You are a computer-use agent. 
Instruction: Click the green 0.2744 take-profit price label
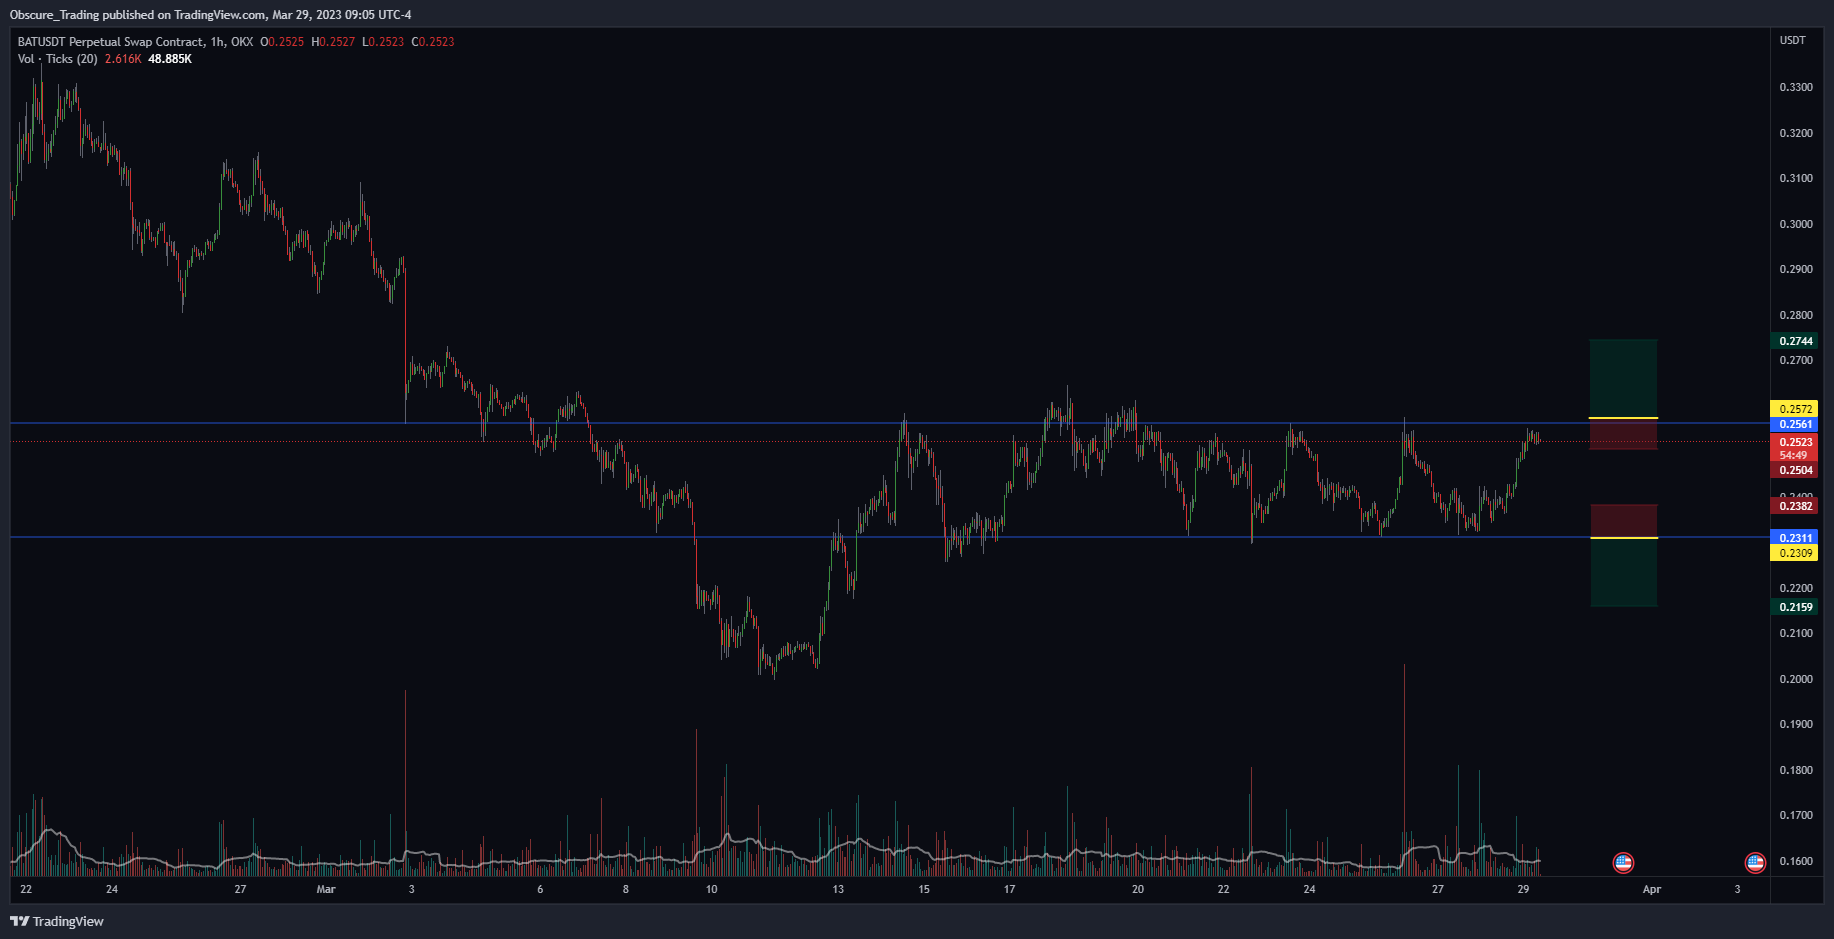(1796, 341)
